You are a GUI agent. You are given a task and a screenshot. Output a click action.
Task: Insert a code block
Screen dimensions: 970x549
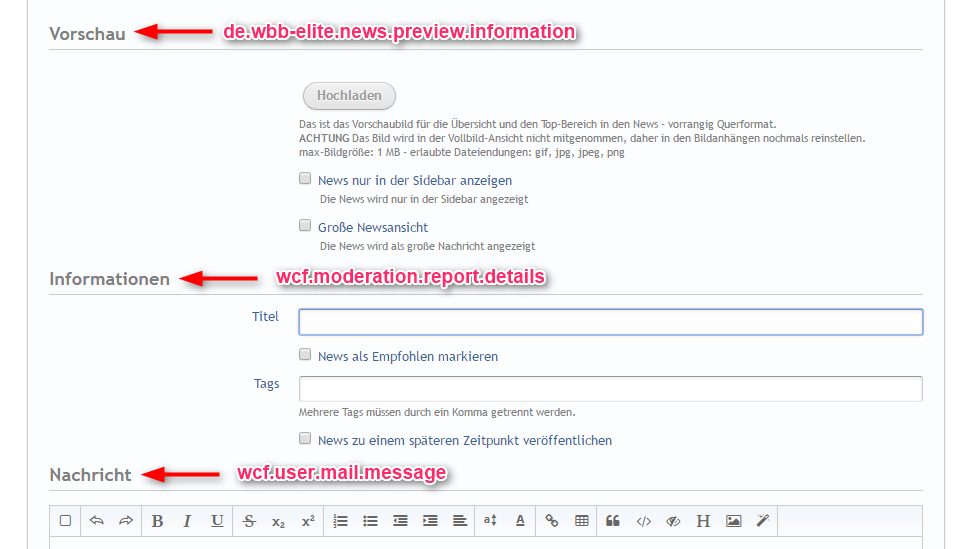click(643, 521)
